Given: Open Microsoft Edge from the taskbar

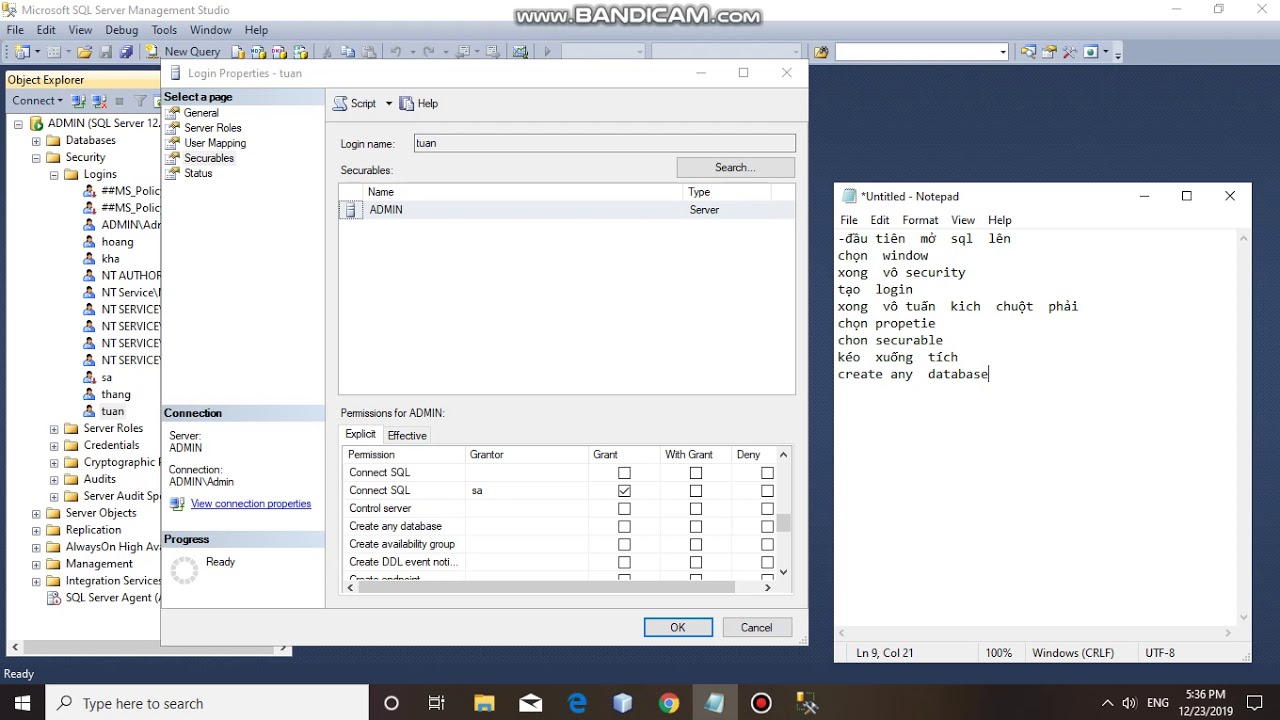Looking at the screenshot, I should (577, 703).
